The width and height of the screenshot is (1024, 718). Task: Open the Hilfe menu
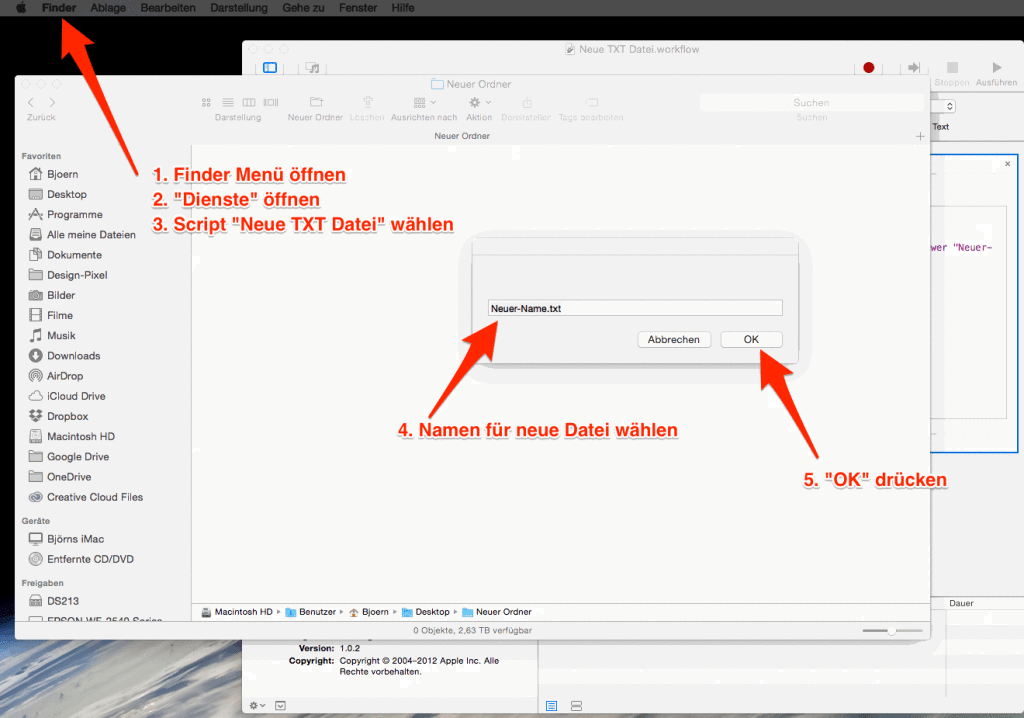tap(402, 8)
